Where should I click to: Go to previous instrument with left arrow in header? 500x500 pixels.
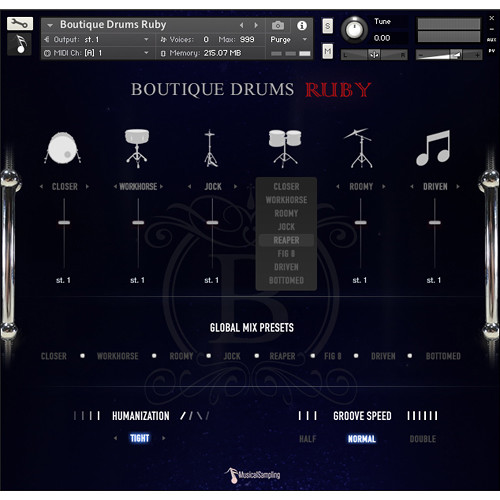[x=241, y=25]
